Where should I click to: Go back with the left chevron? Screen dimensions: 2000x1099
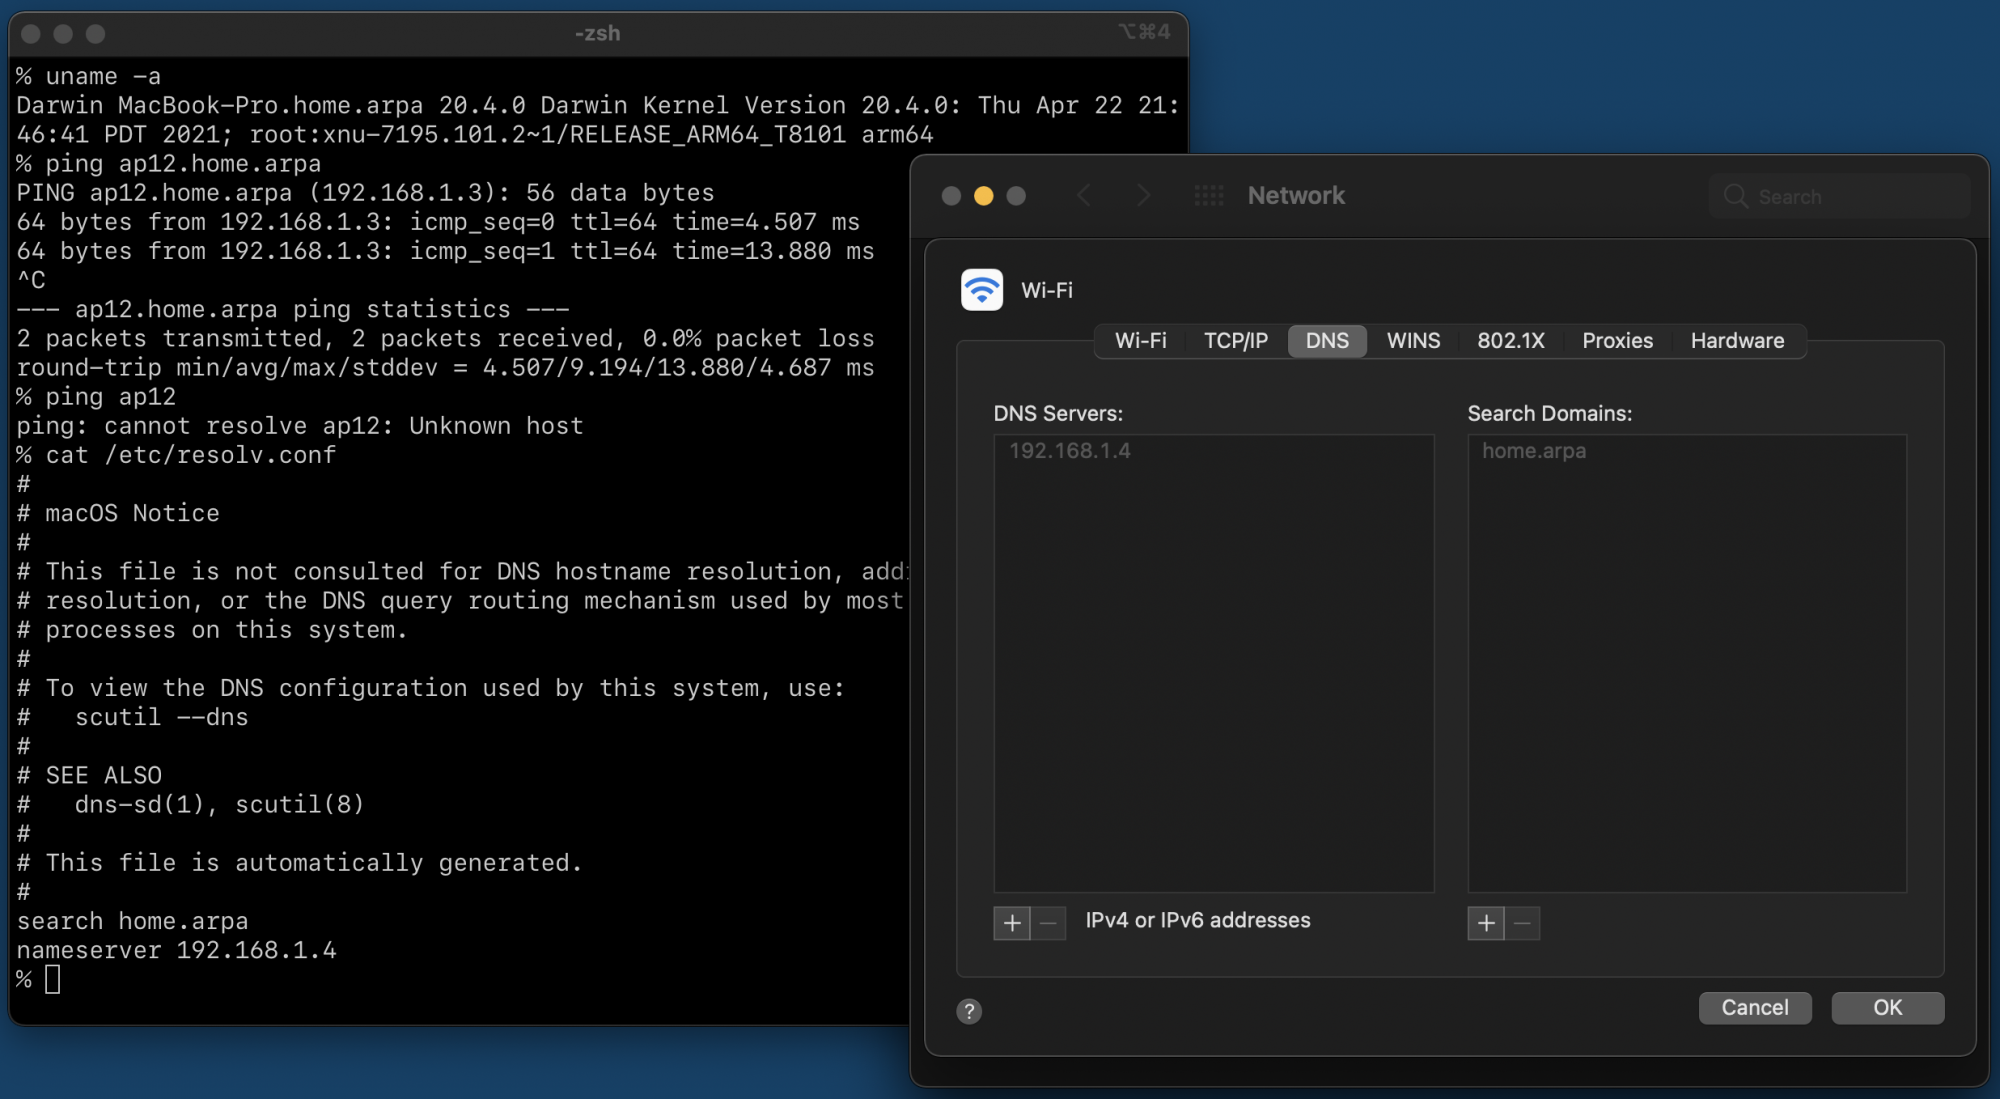1084,196
